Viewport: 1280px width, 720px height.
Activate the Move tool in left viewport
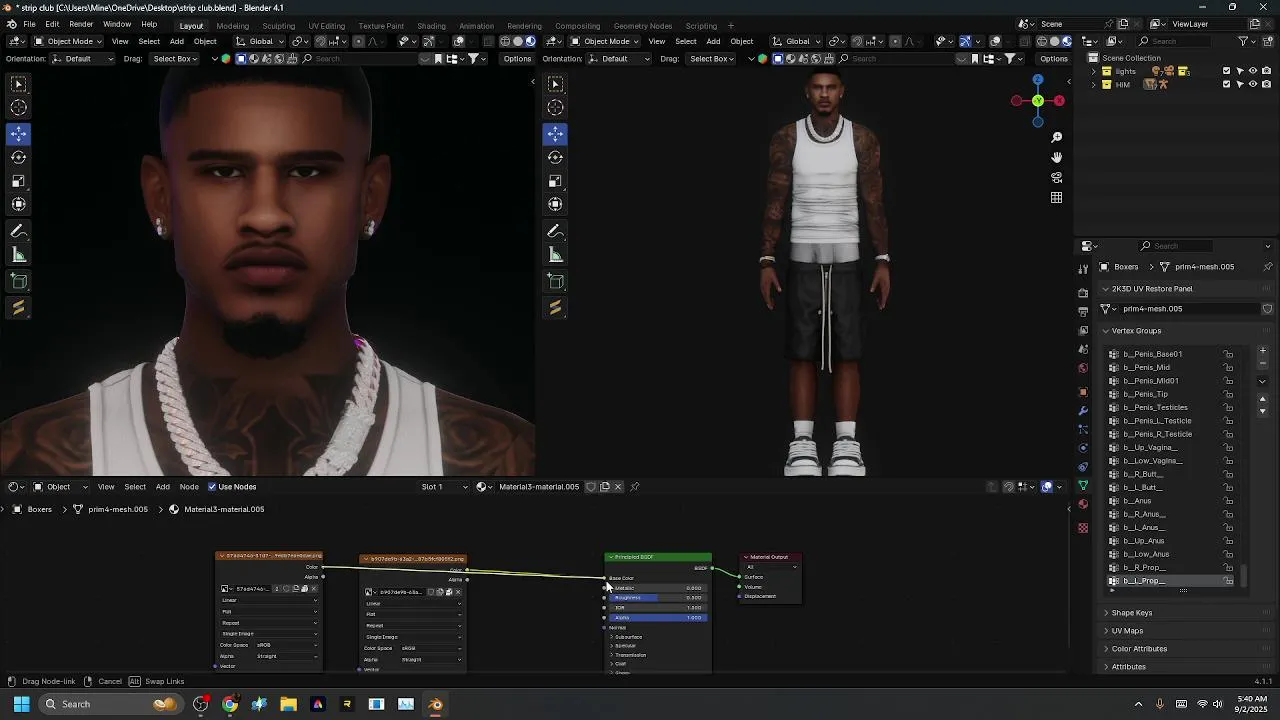coord(19,133)
